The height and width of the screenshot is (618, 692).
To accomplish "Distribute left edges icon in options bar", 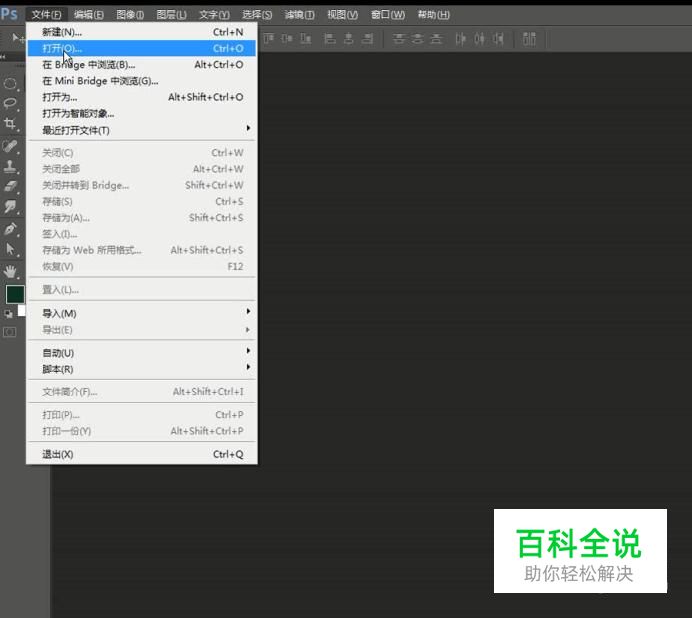I will [x=460, y=39].
